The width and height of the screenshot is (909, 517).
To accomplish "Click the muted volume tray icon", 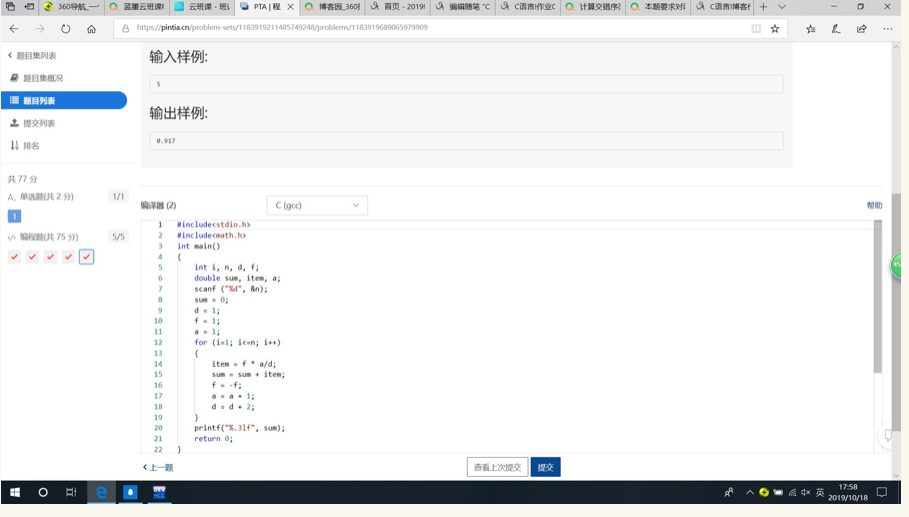I will coord(806,492).
